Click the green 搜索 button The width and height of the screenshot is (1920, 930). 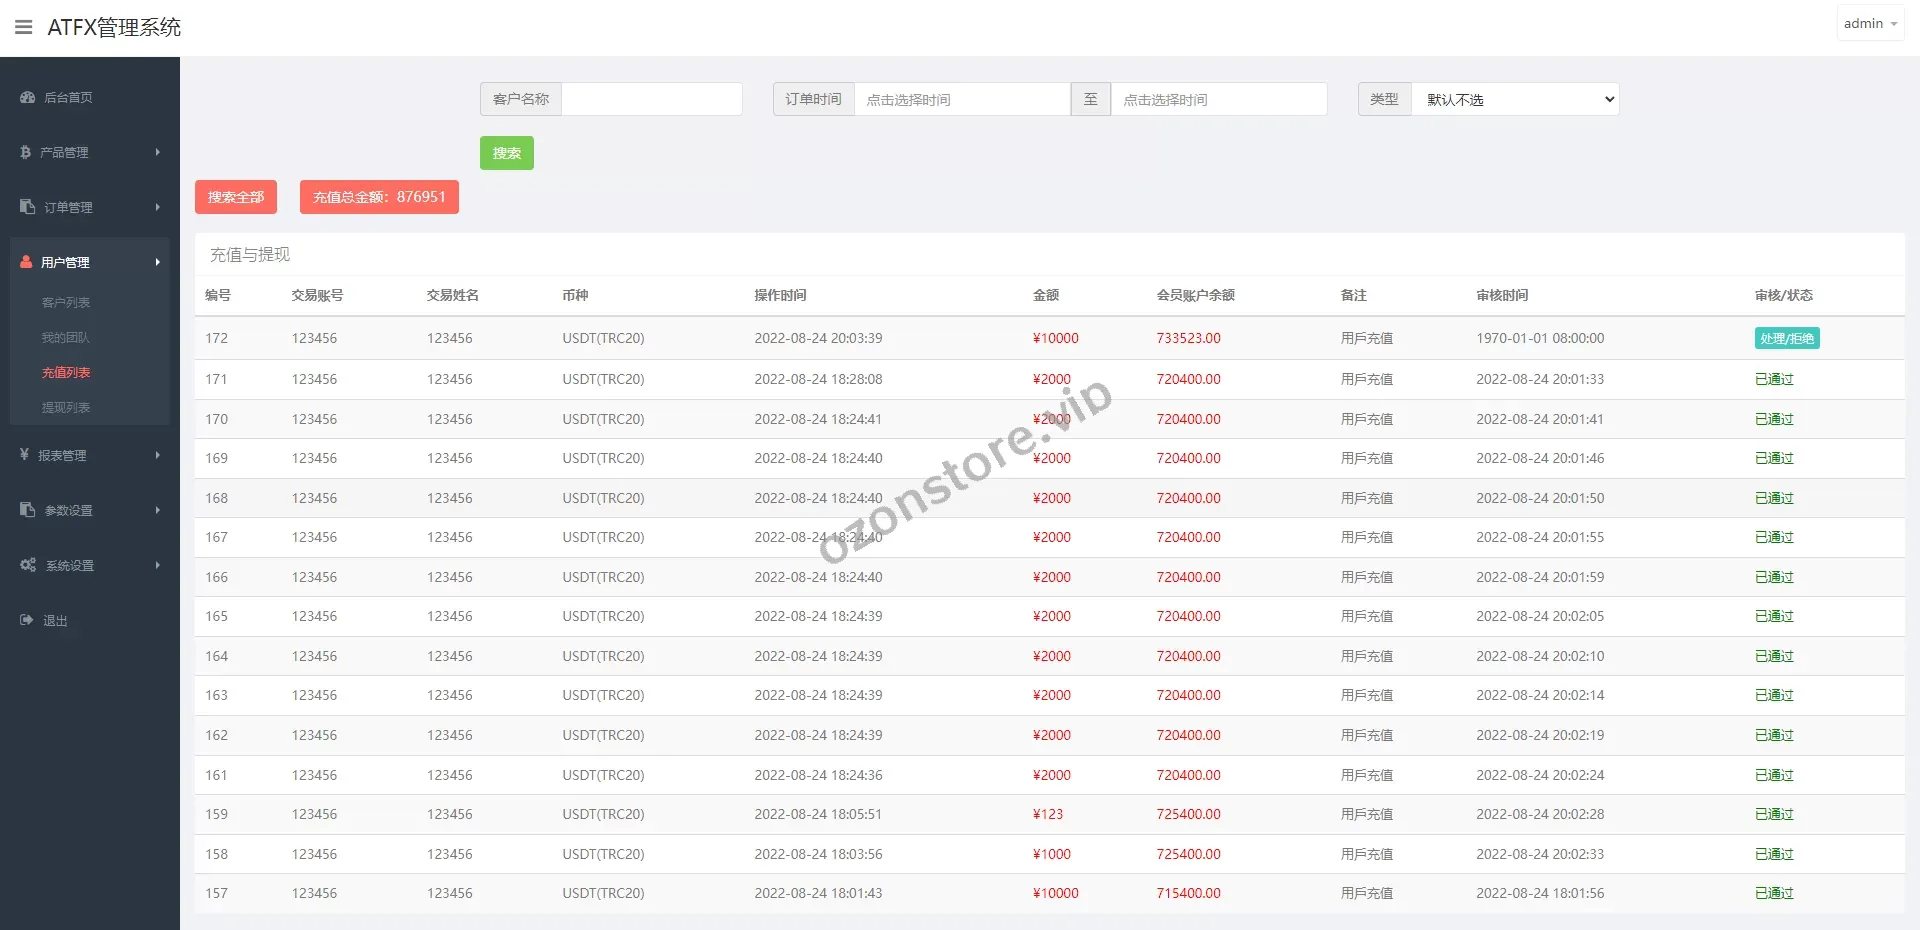506,153
